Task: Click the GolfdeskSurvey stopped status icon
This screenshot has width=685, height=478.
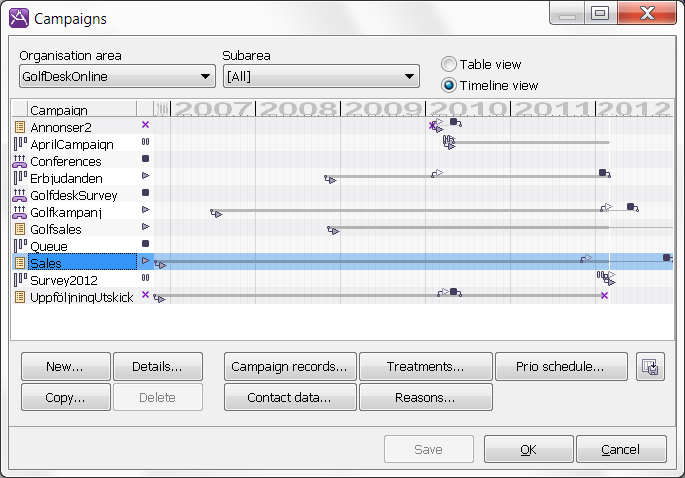Action: (x=145, y=193)
